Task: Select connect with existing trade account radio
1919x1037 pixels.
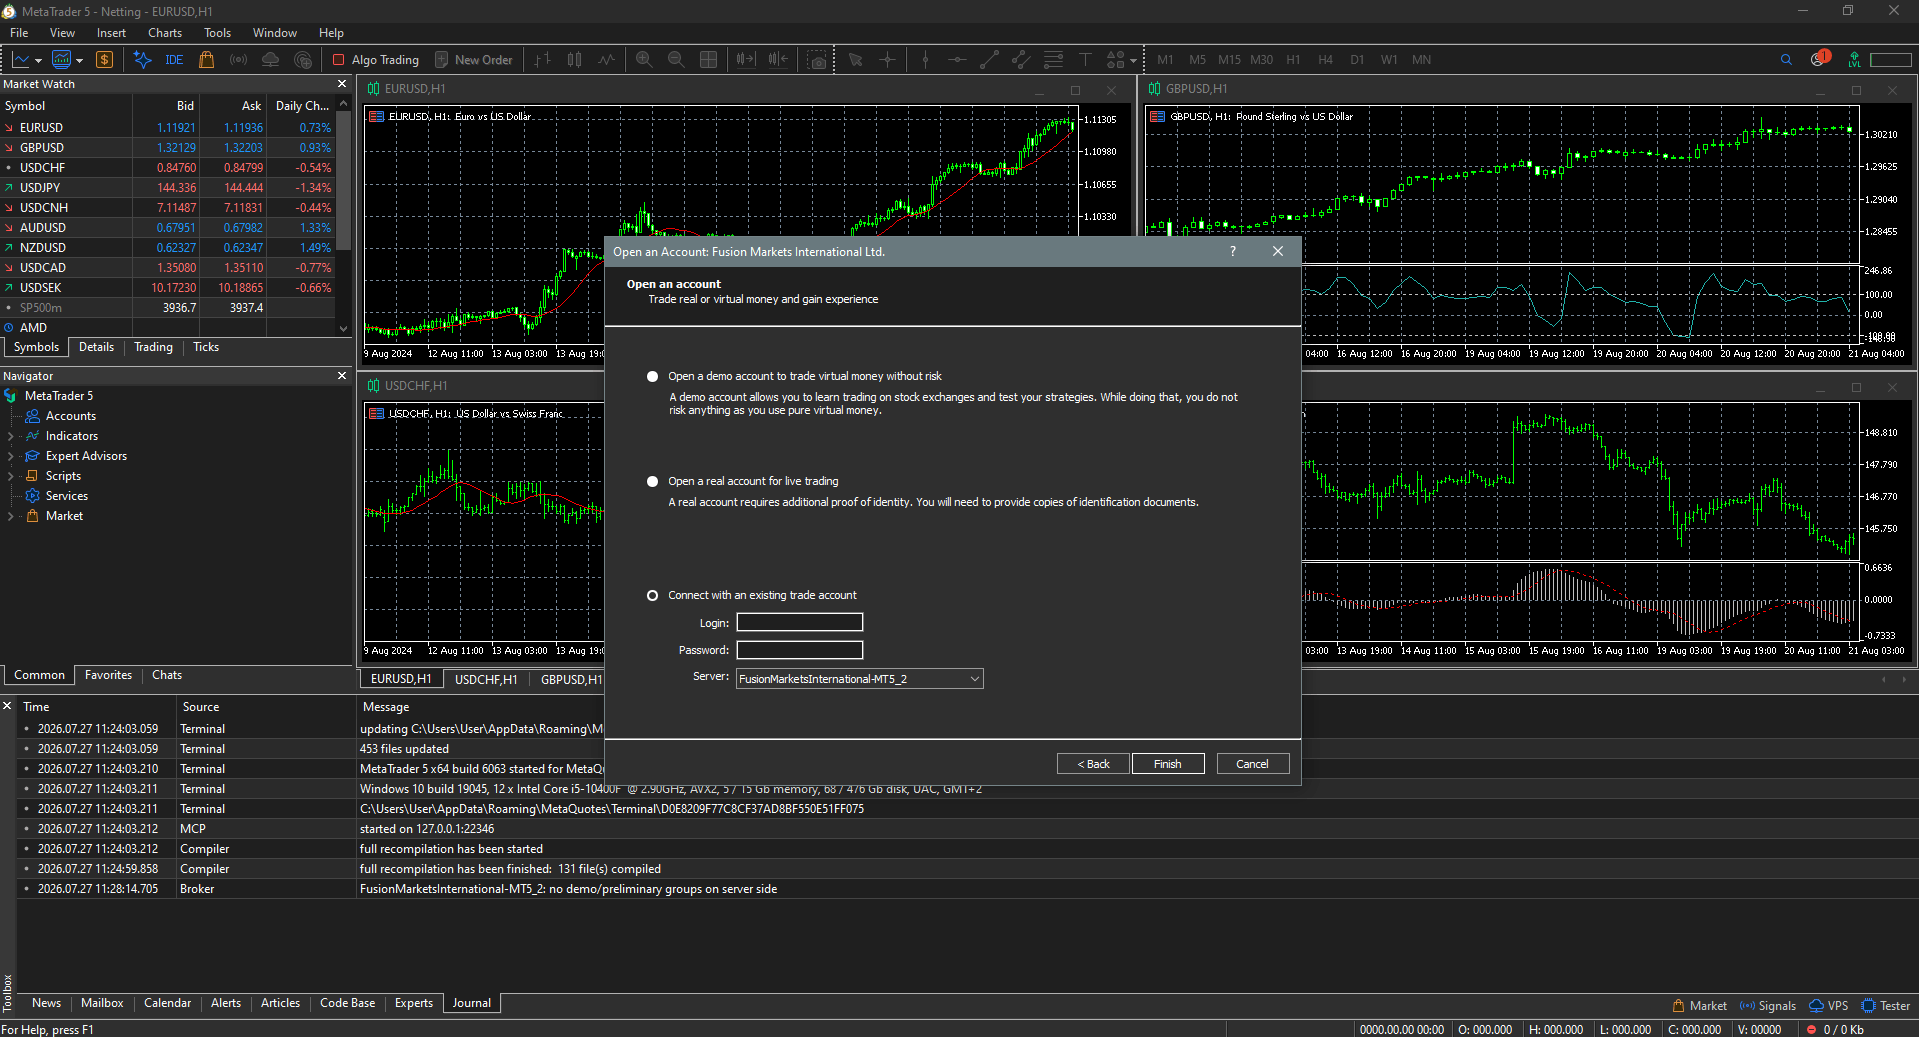Action: [653, 596]
